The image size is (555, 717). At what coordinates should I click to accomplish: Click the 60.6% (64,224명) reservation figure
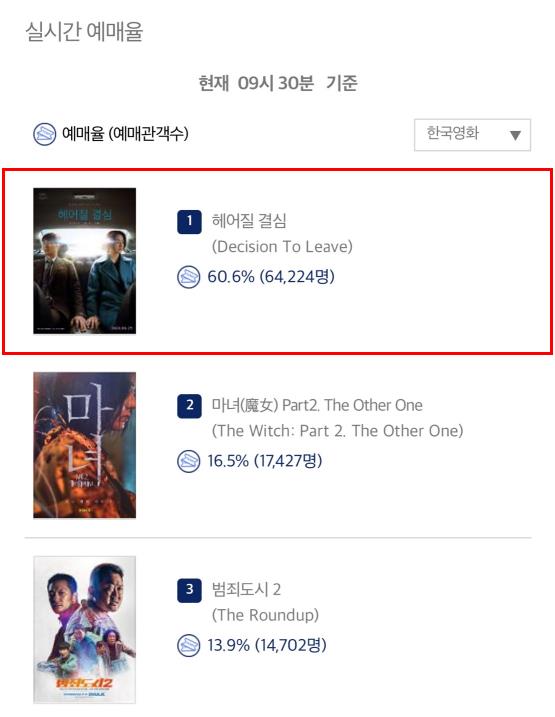click(271, 277)
